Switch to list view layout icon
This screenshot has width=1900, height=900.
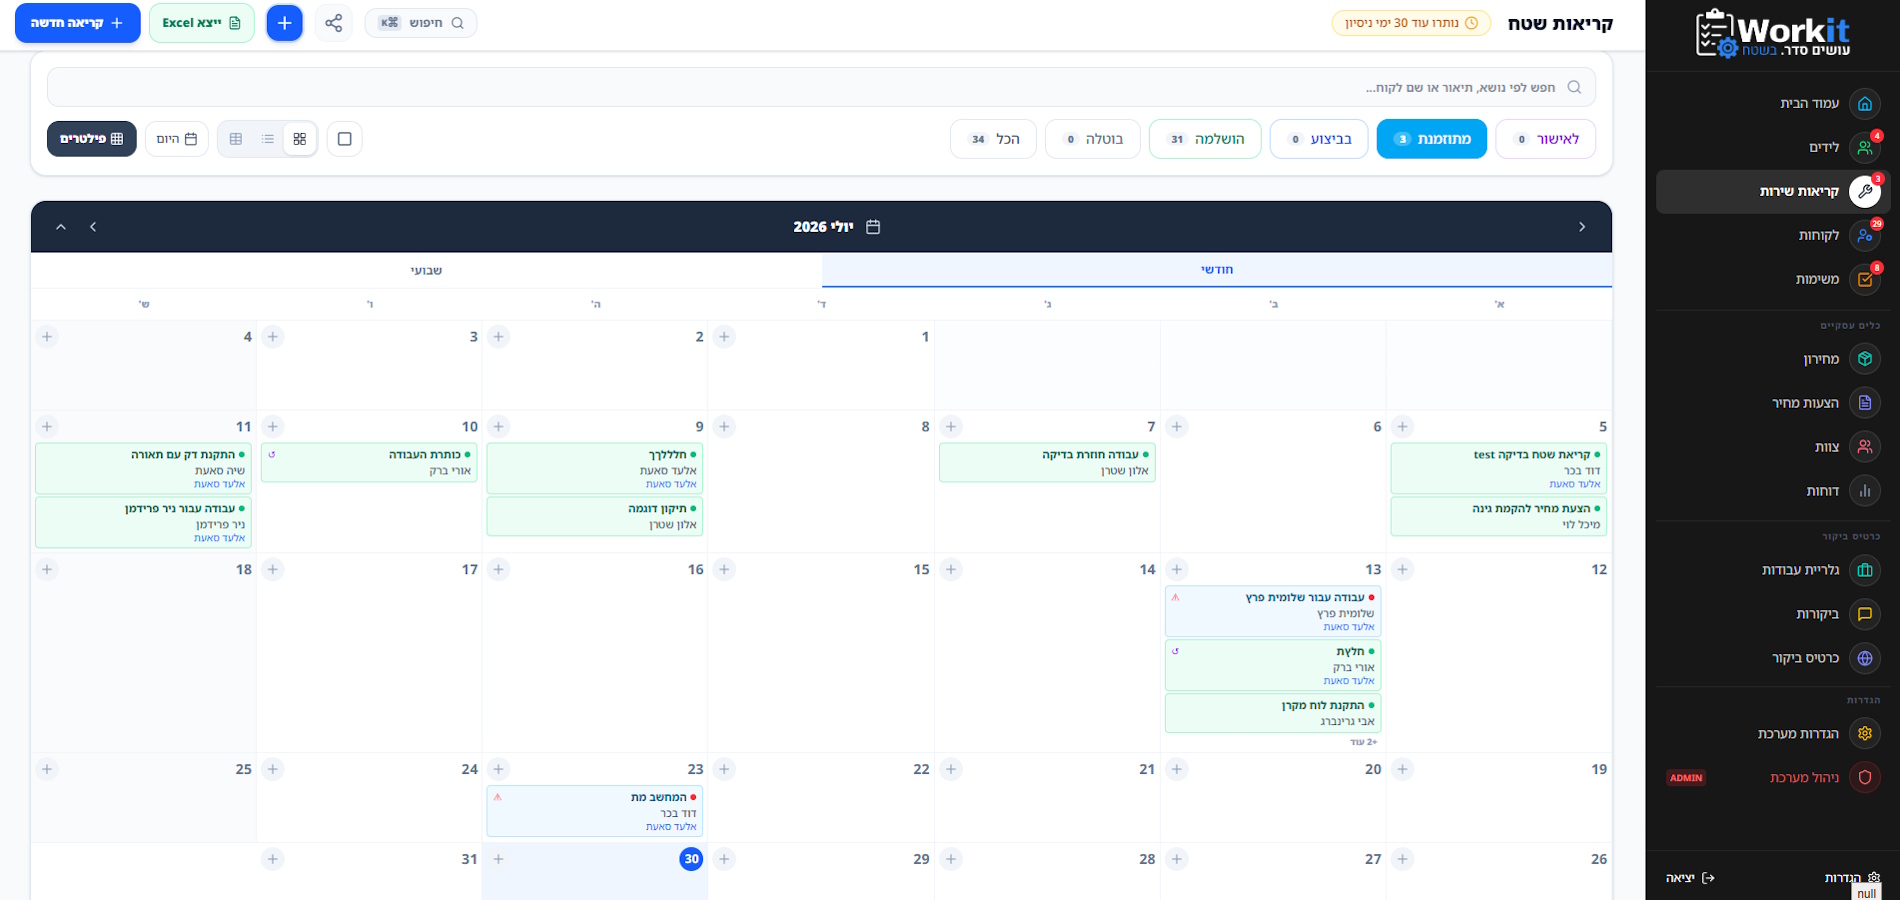[x=268, y=139]
